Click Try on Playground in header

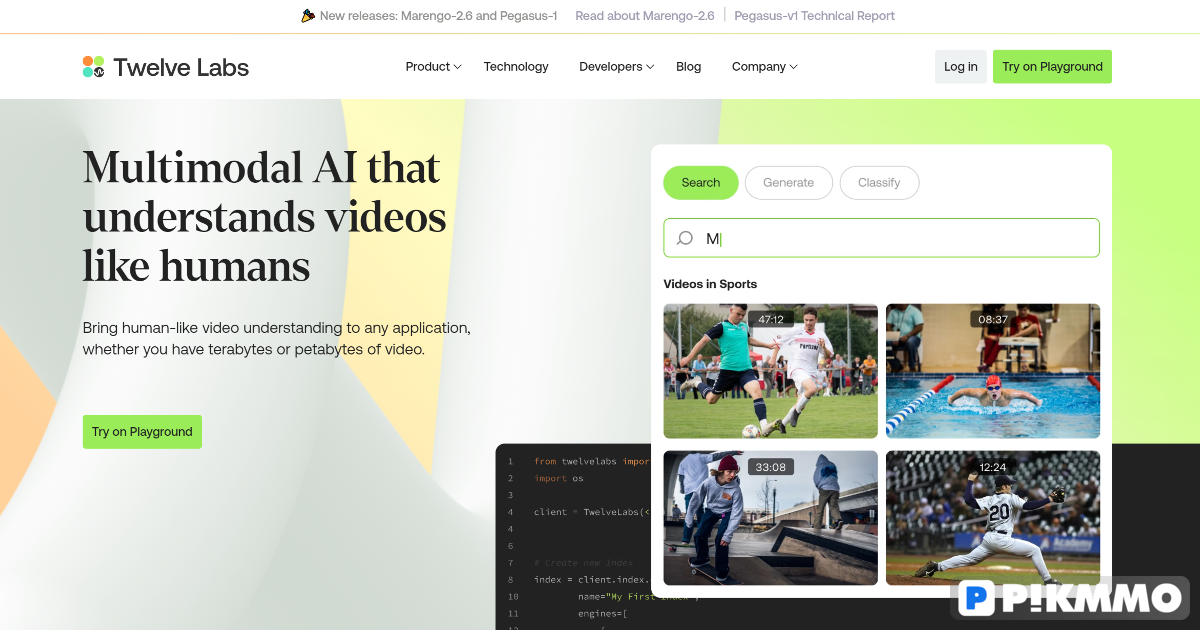[x=1052, y=67]
